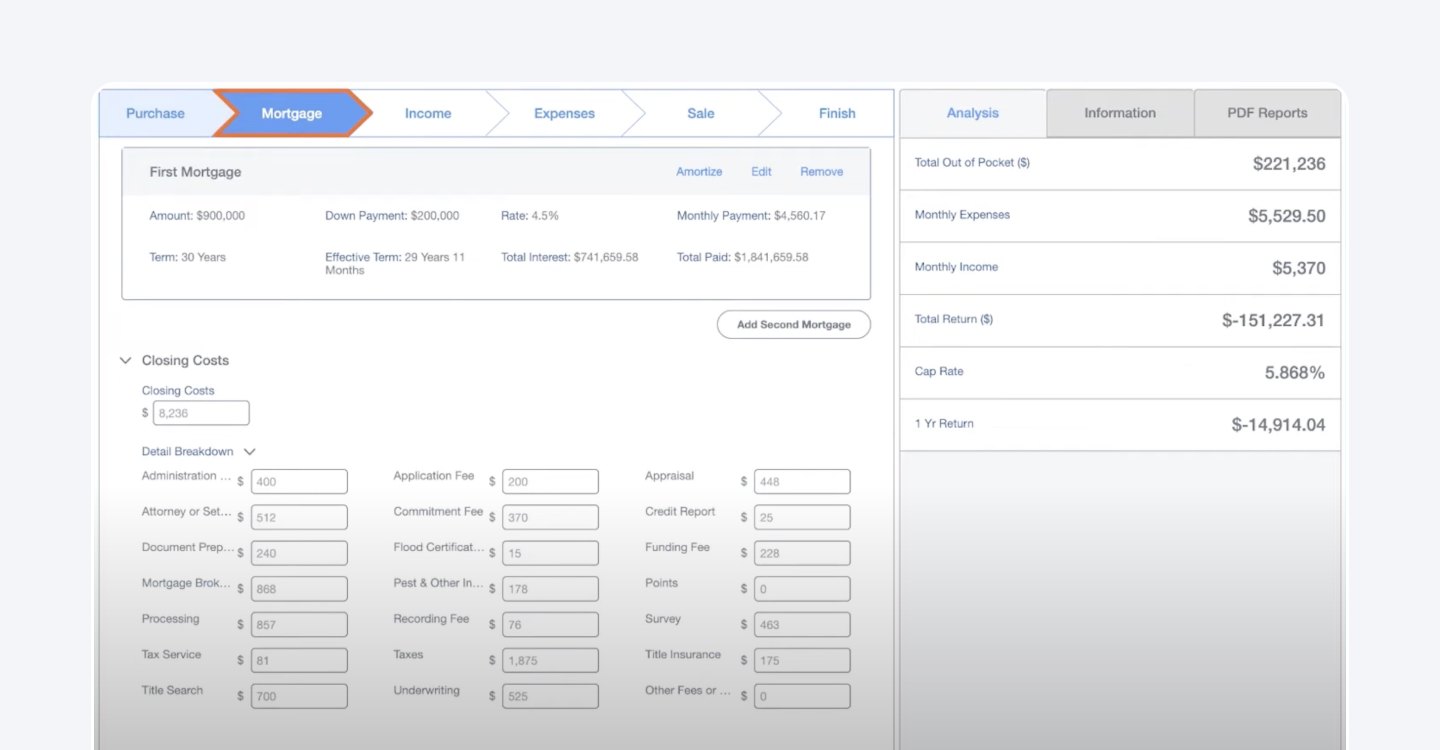Viewport: 1440px width, 750px height.
Task: Open the PDF Reports tab
Action: [1266, 113]
